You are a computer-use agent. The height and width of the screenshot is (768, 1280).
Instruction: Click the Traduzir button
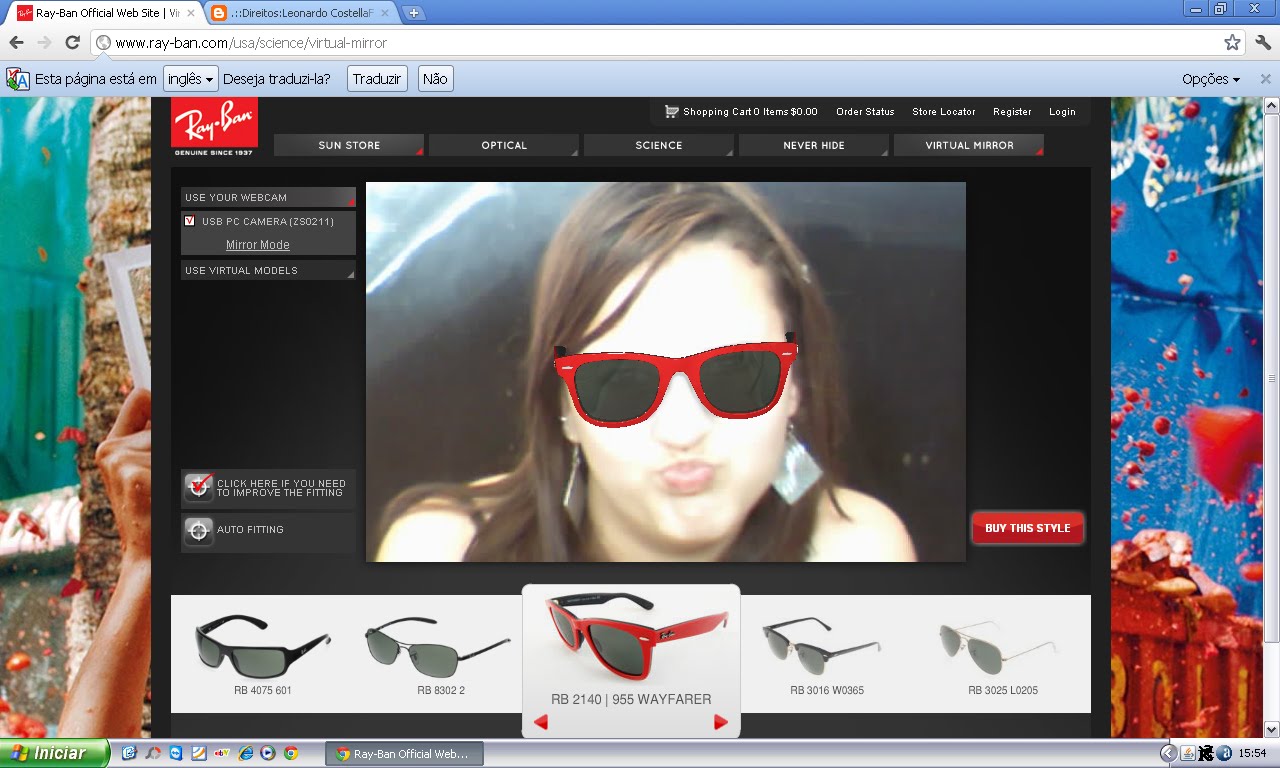click(x=377, y=79)
